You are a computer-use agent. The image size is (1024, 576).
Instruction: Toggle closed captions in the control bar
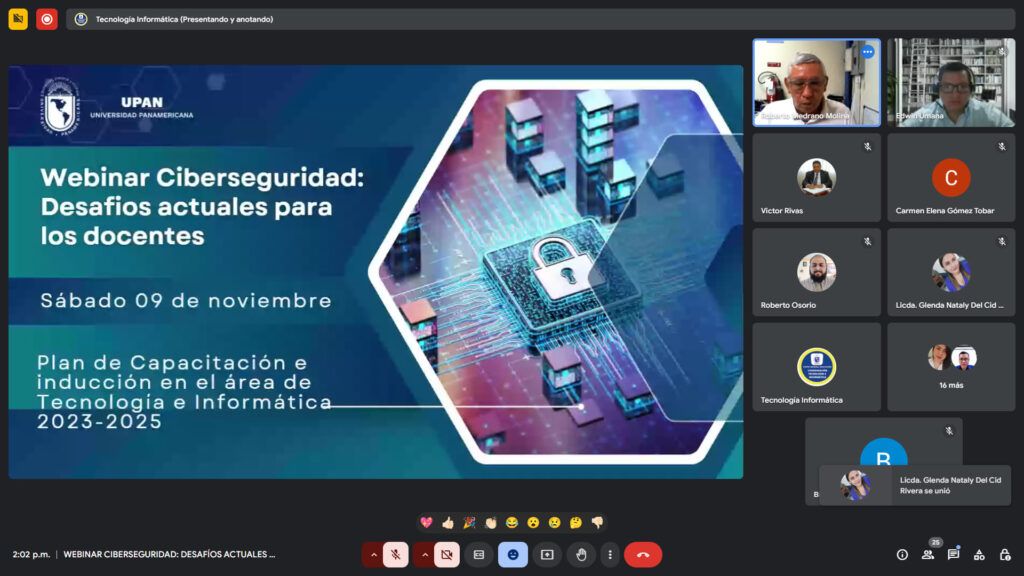tap(479, 554)
